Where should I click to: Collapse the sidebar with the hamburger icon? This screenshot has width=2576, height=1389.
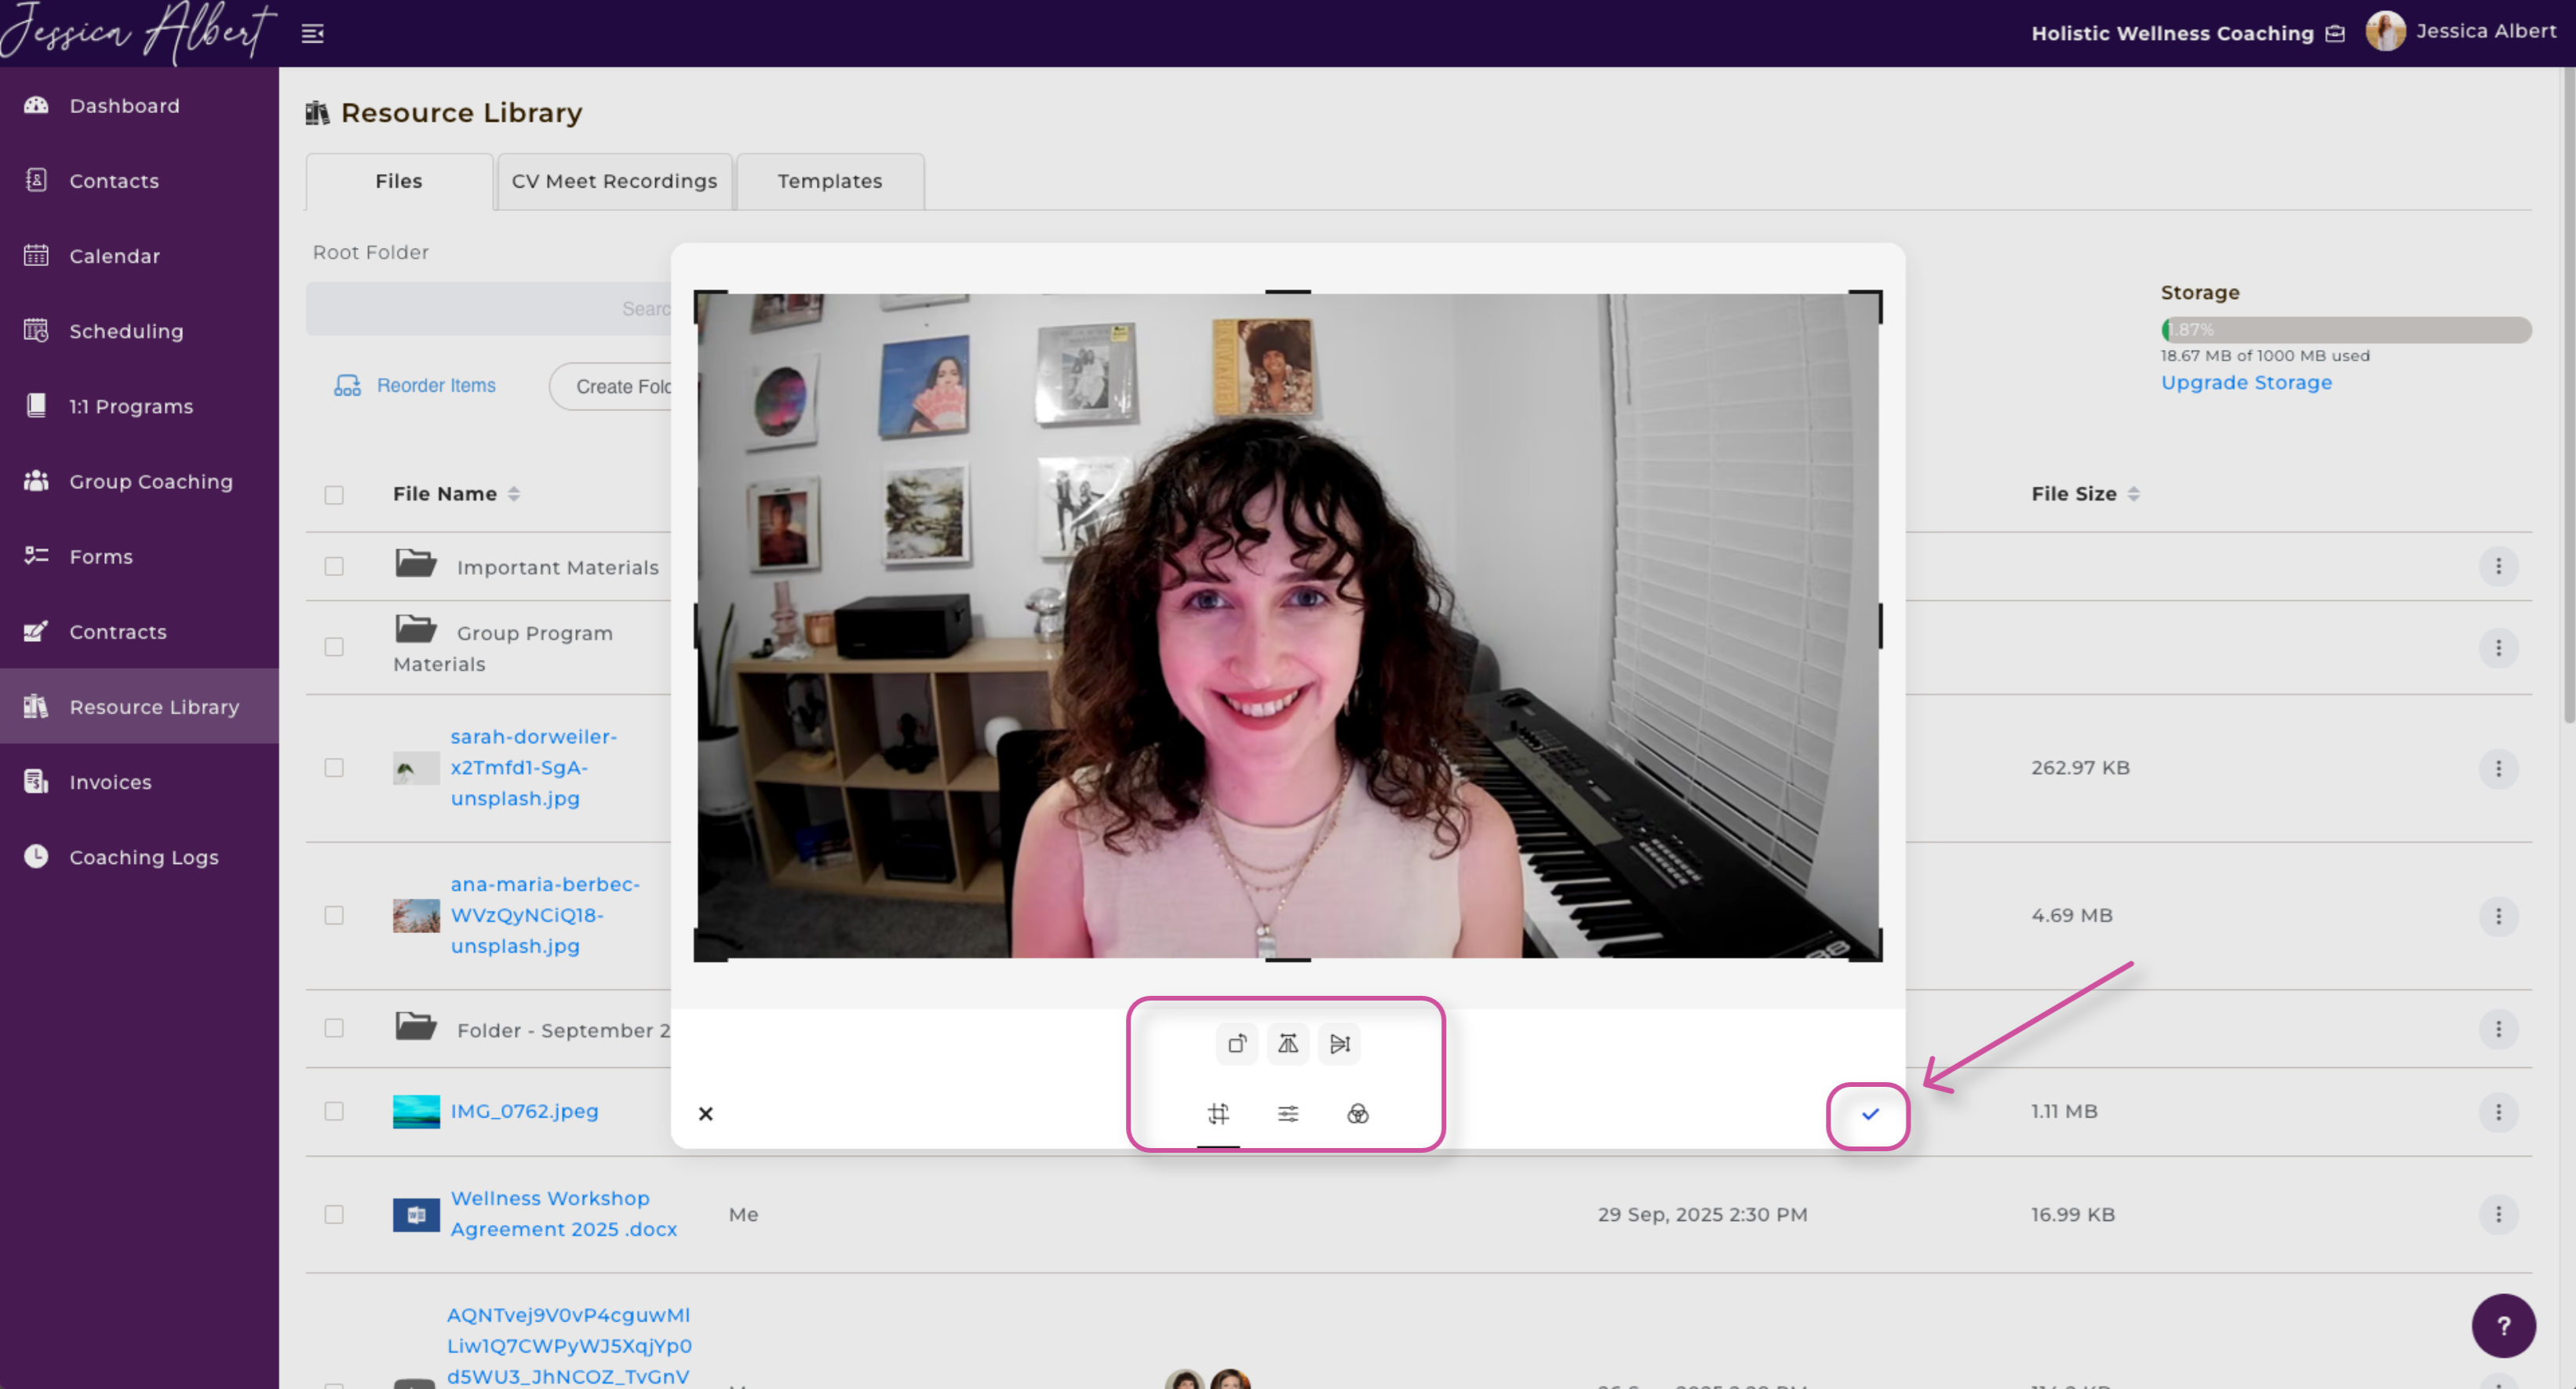(x=313, y=34)
